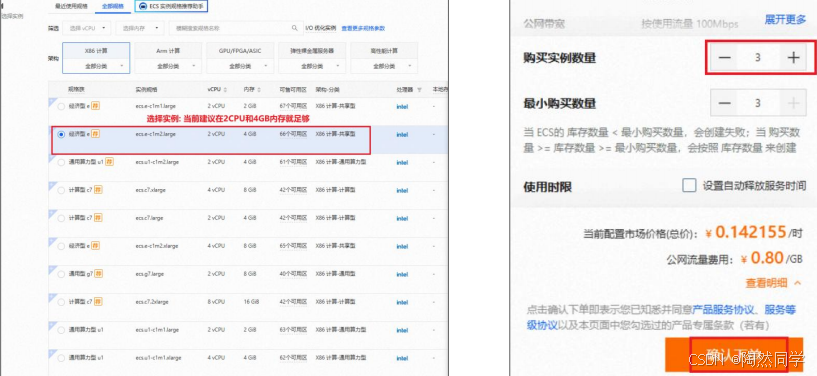Open the 全部分类 dropdown under GPU/FPGA/ASIC
Viewport: 817px width, 376px height.
[240, 67]
